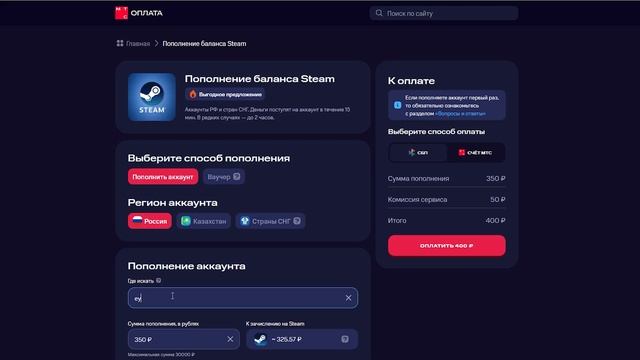Viewport: 640px width, 360px height.
Task: Click the Комиссия сервиса 50 ₽ value
Action: tap(498, 200)
